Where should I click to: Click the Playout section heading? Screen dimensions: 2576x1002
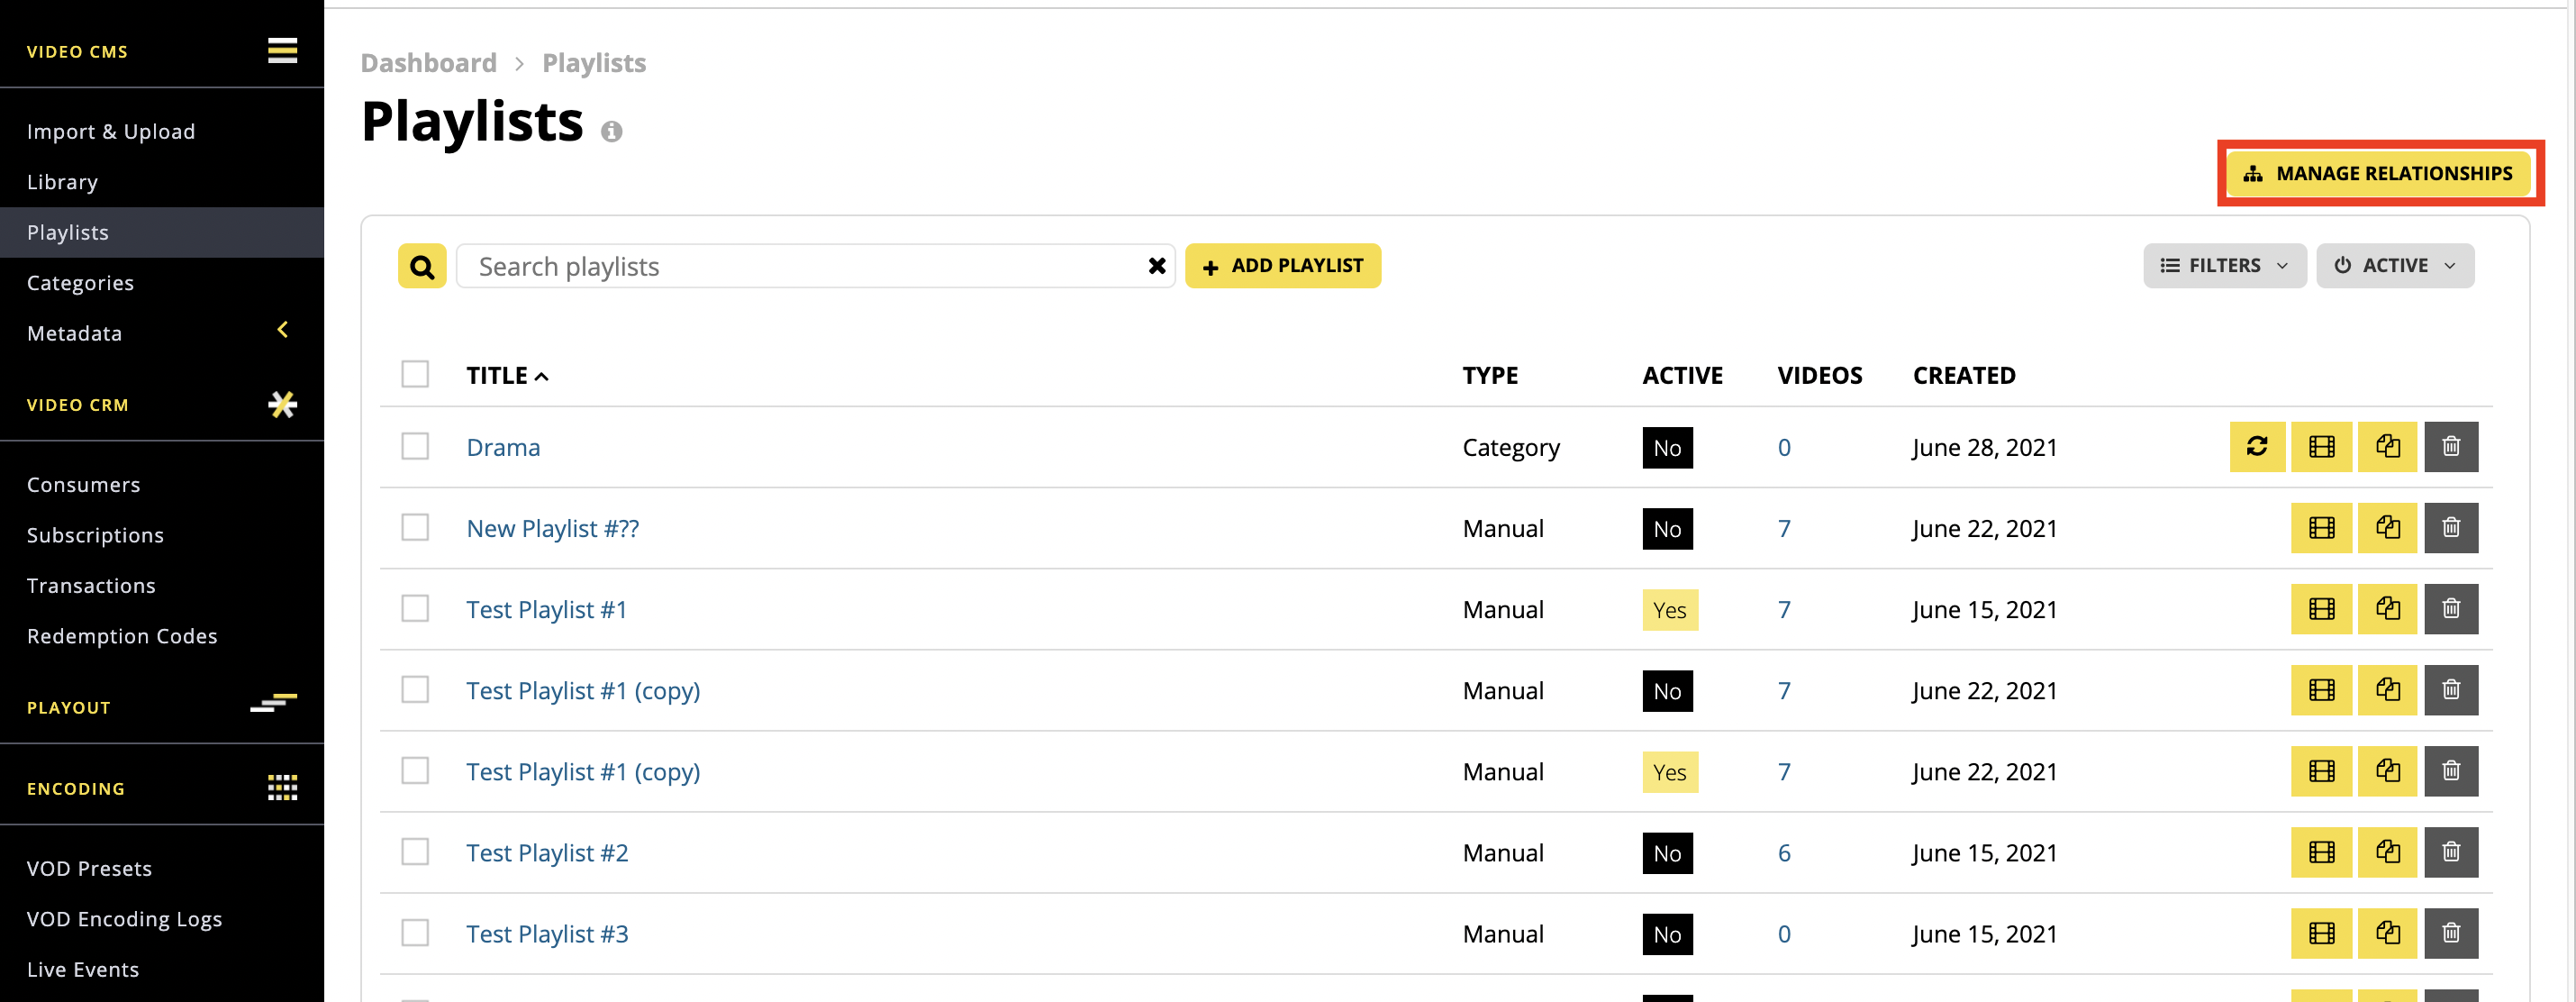coord(68,708)
